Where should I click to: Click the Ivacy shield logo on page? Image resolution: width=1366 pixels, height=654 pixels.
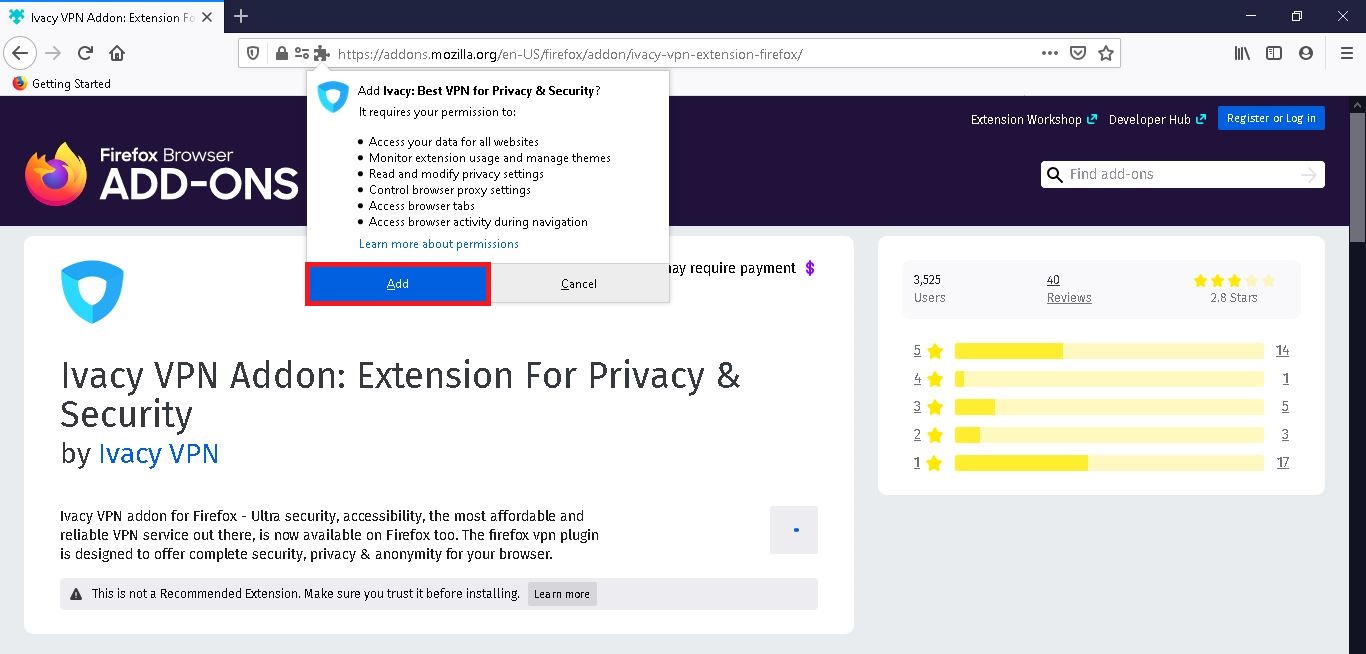[x=92, y=292]
